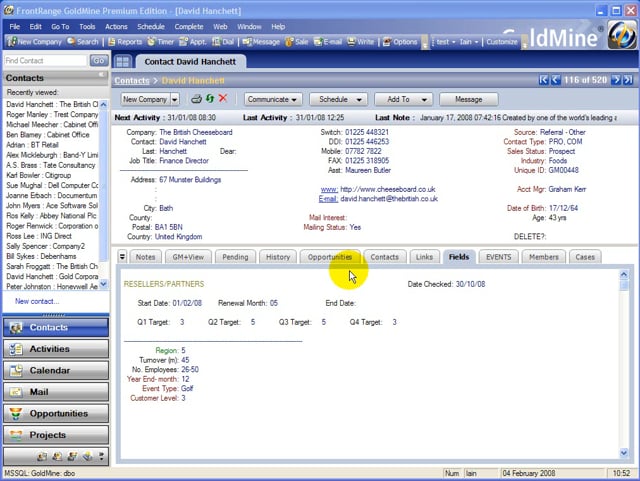Go to the next contact record
This screenshot has width=640, height=481.
[616, 80]
